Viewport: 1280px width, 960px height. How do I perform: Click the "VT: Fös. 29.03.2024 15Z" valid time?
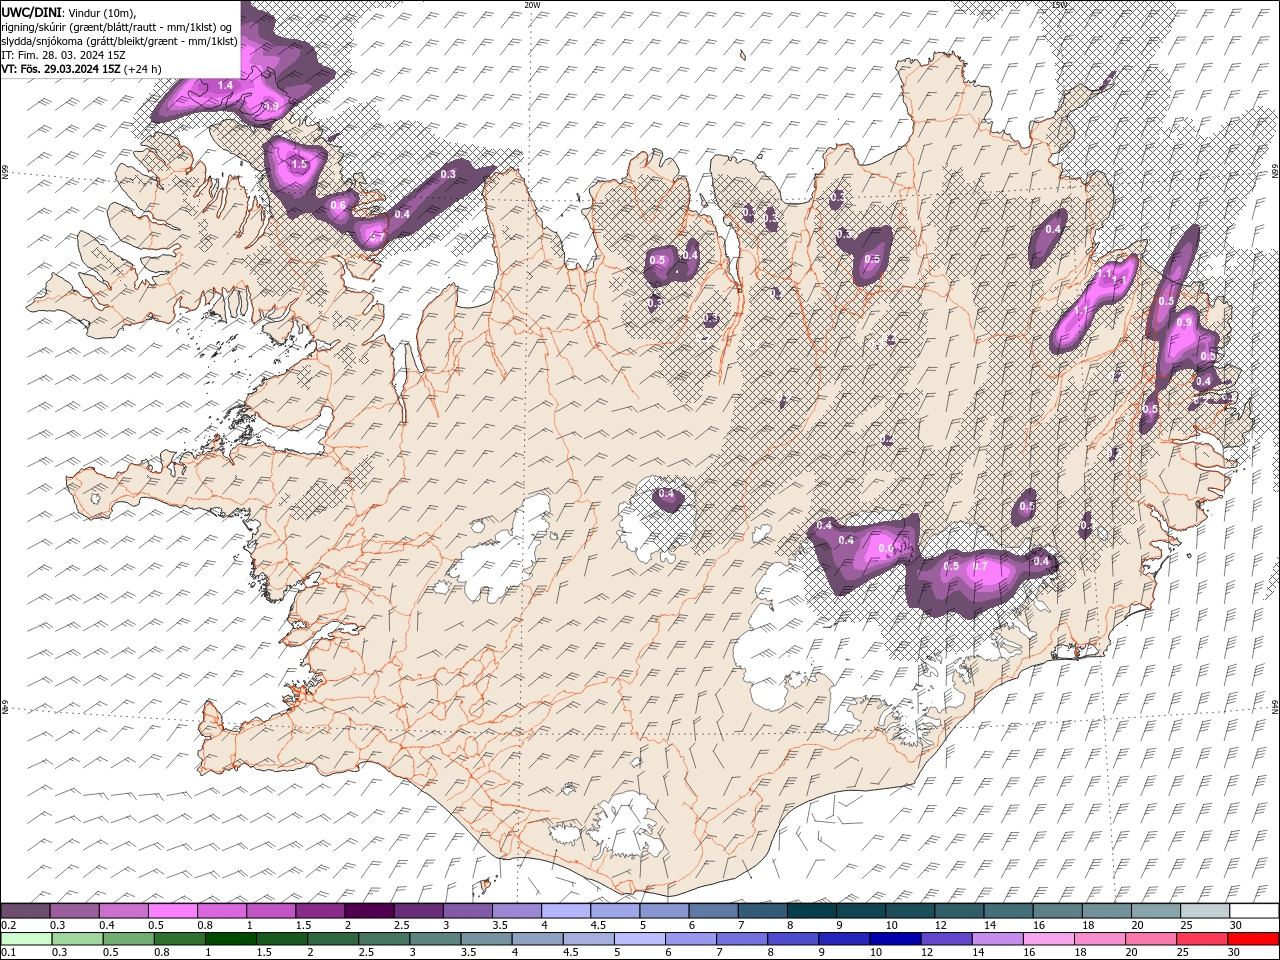tap(62, 69)
